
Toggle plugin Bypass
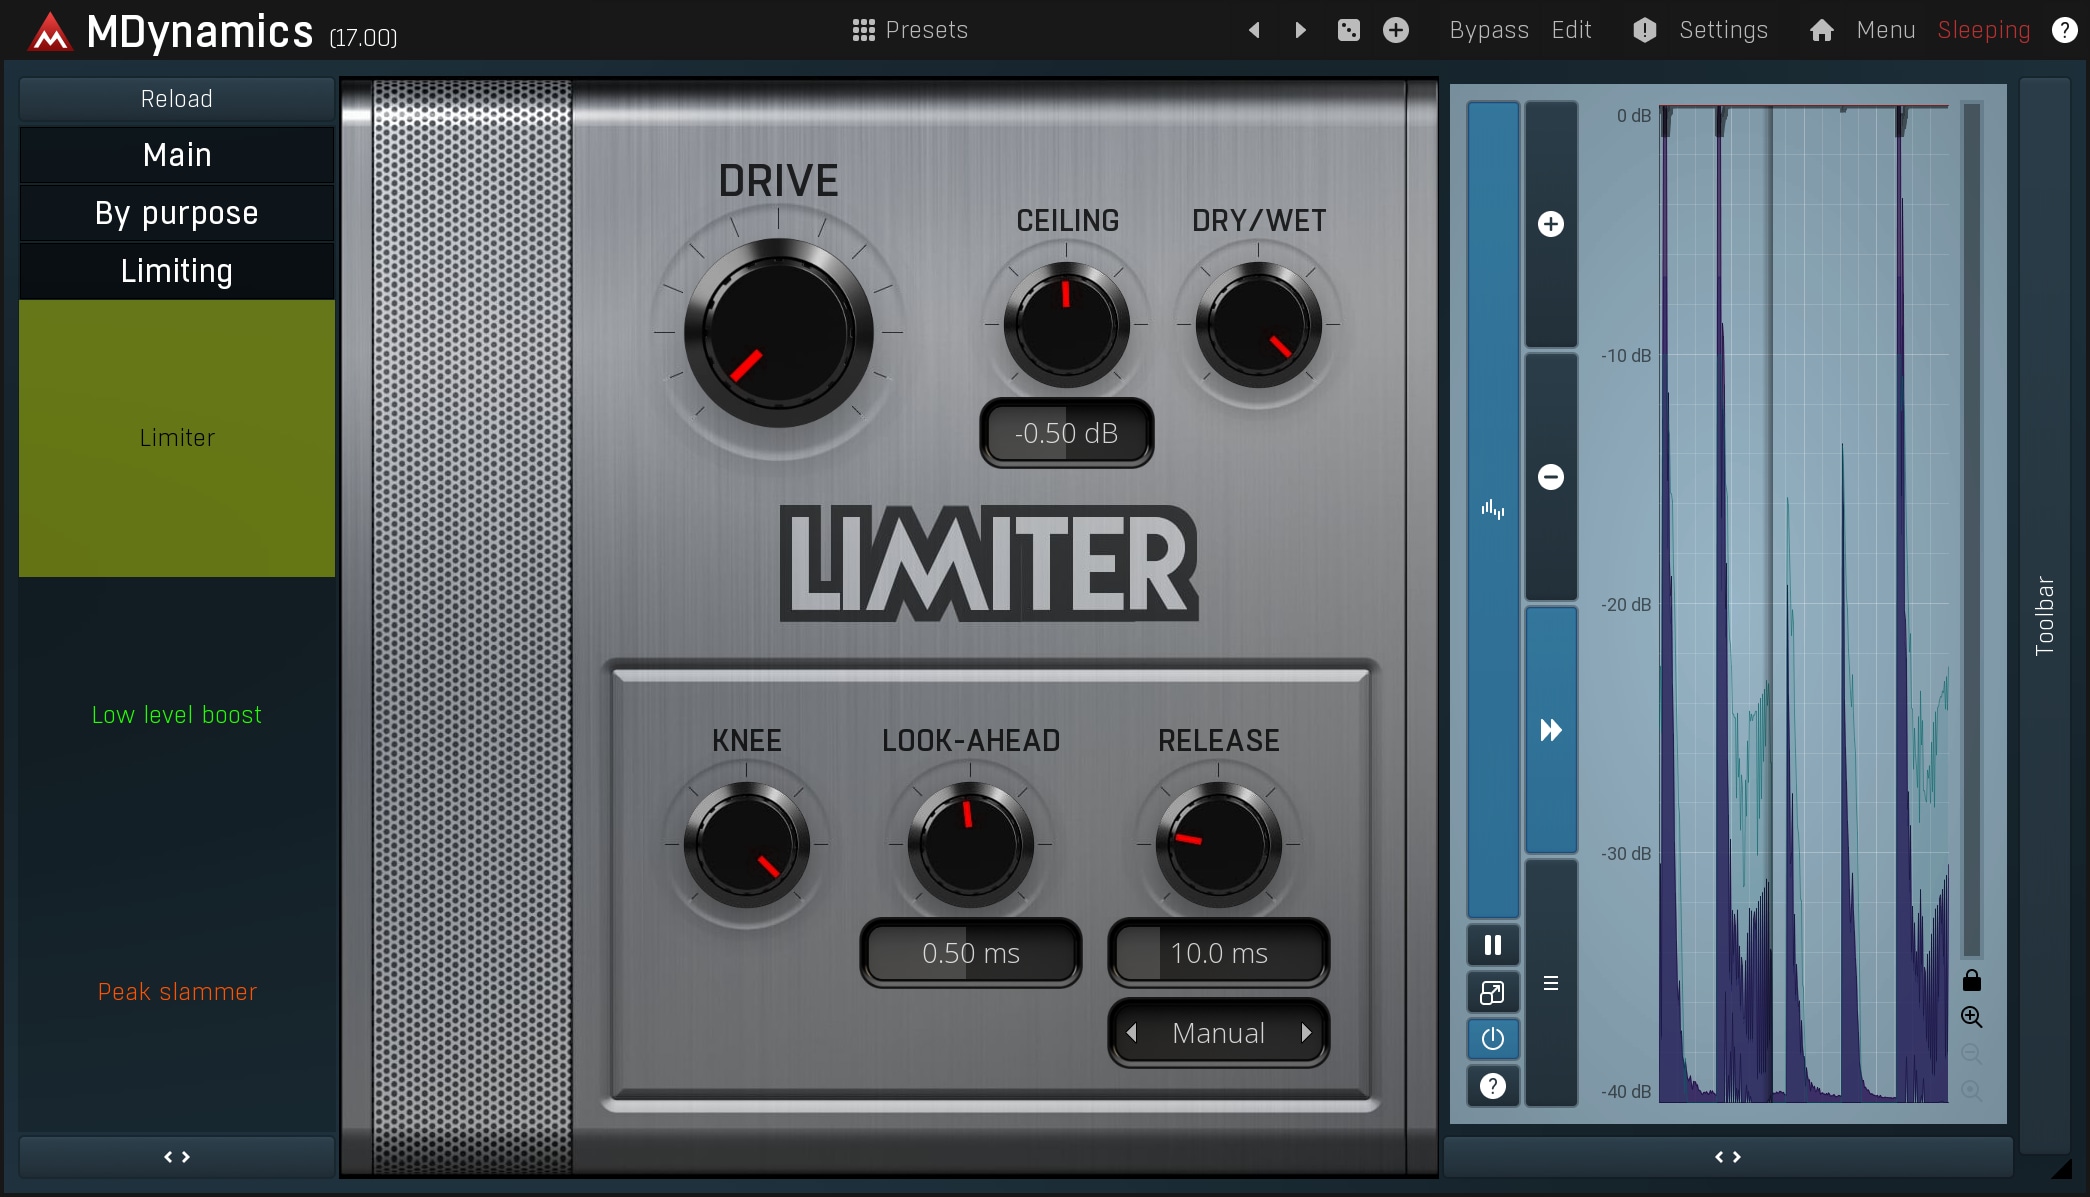tap(1488, 30)
